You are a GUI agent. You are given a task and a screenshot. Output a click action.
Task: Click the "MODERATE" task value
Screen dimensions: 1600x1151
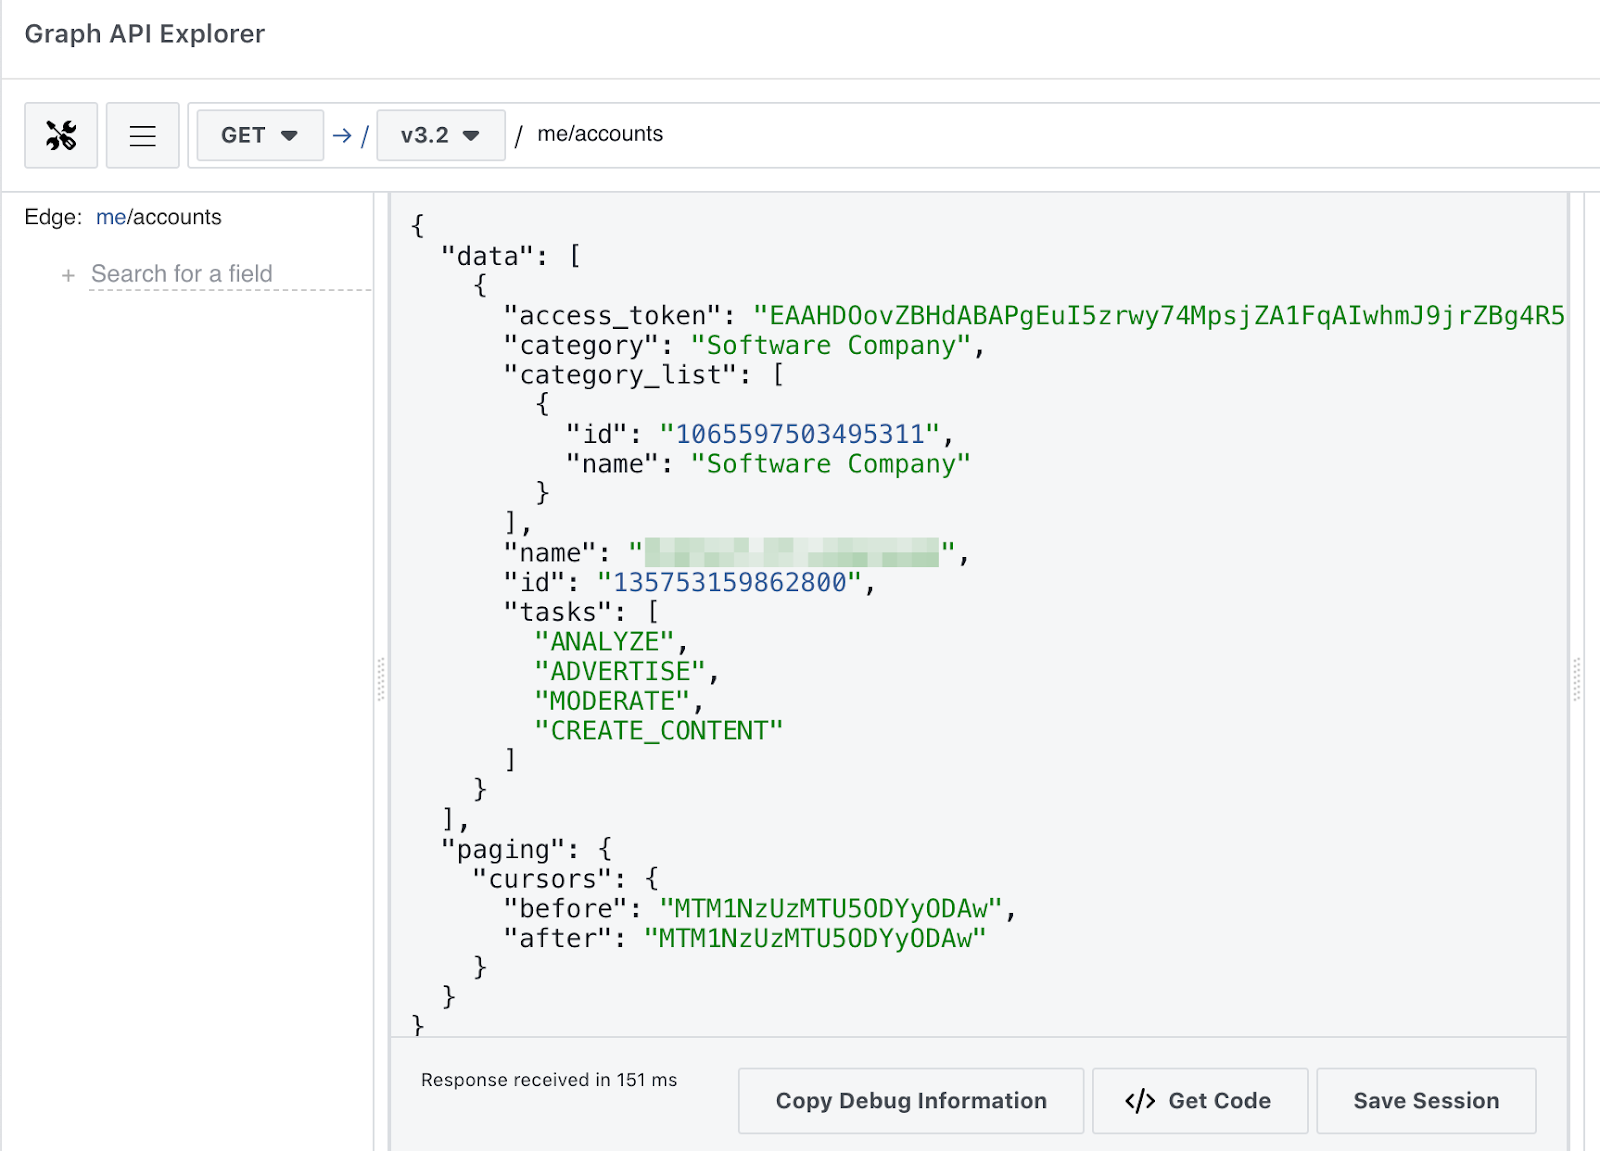[x=612, y=701]
